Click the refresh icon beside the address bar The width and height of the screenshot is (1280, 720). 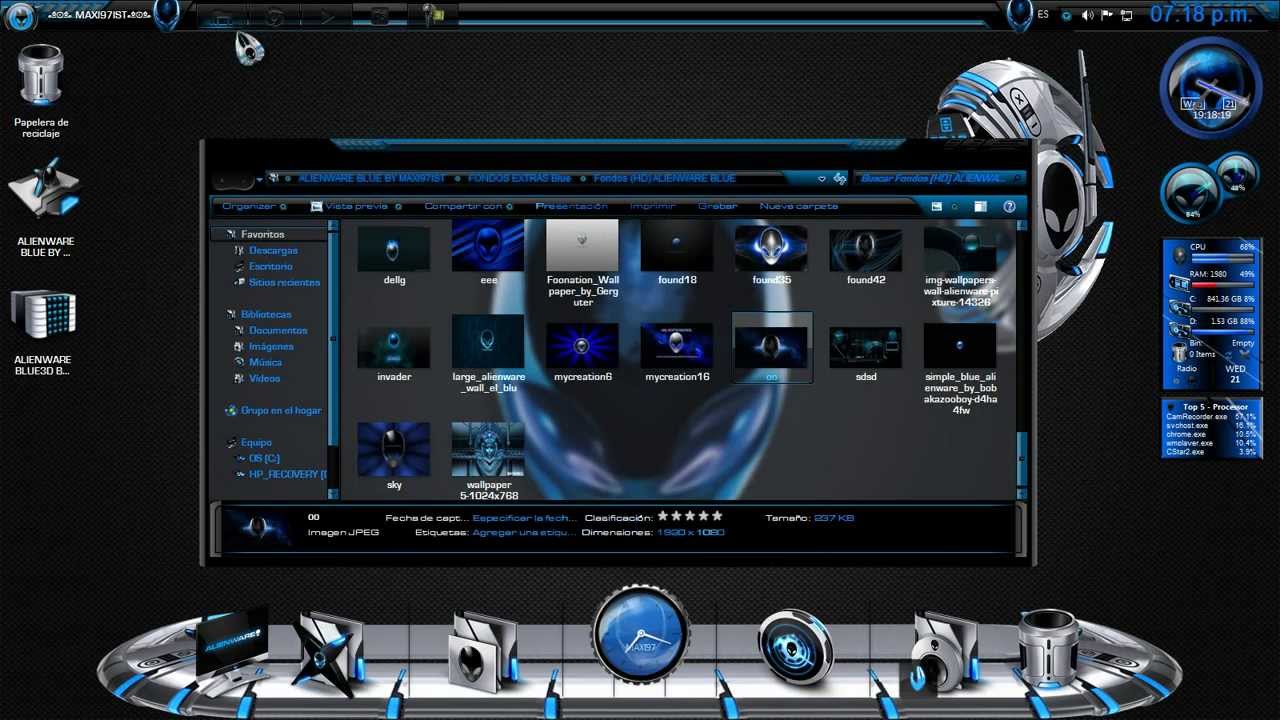[x=840, y=179]
